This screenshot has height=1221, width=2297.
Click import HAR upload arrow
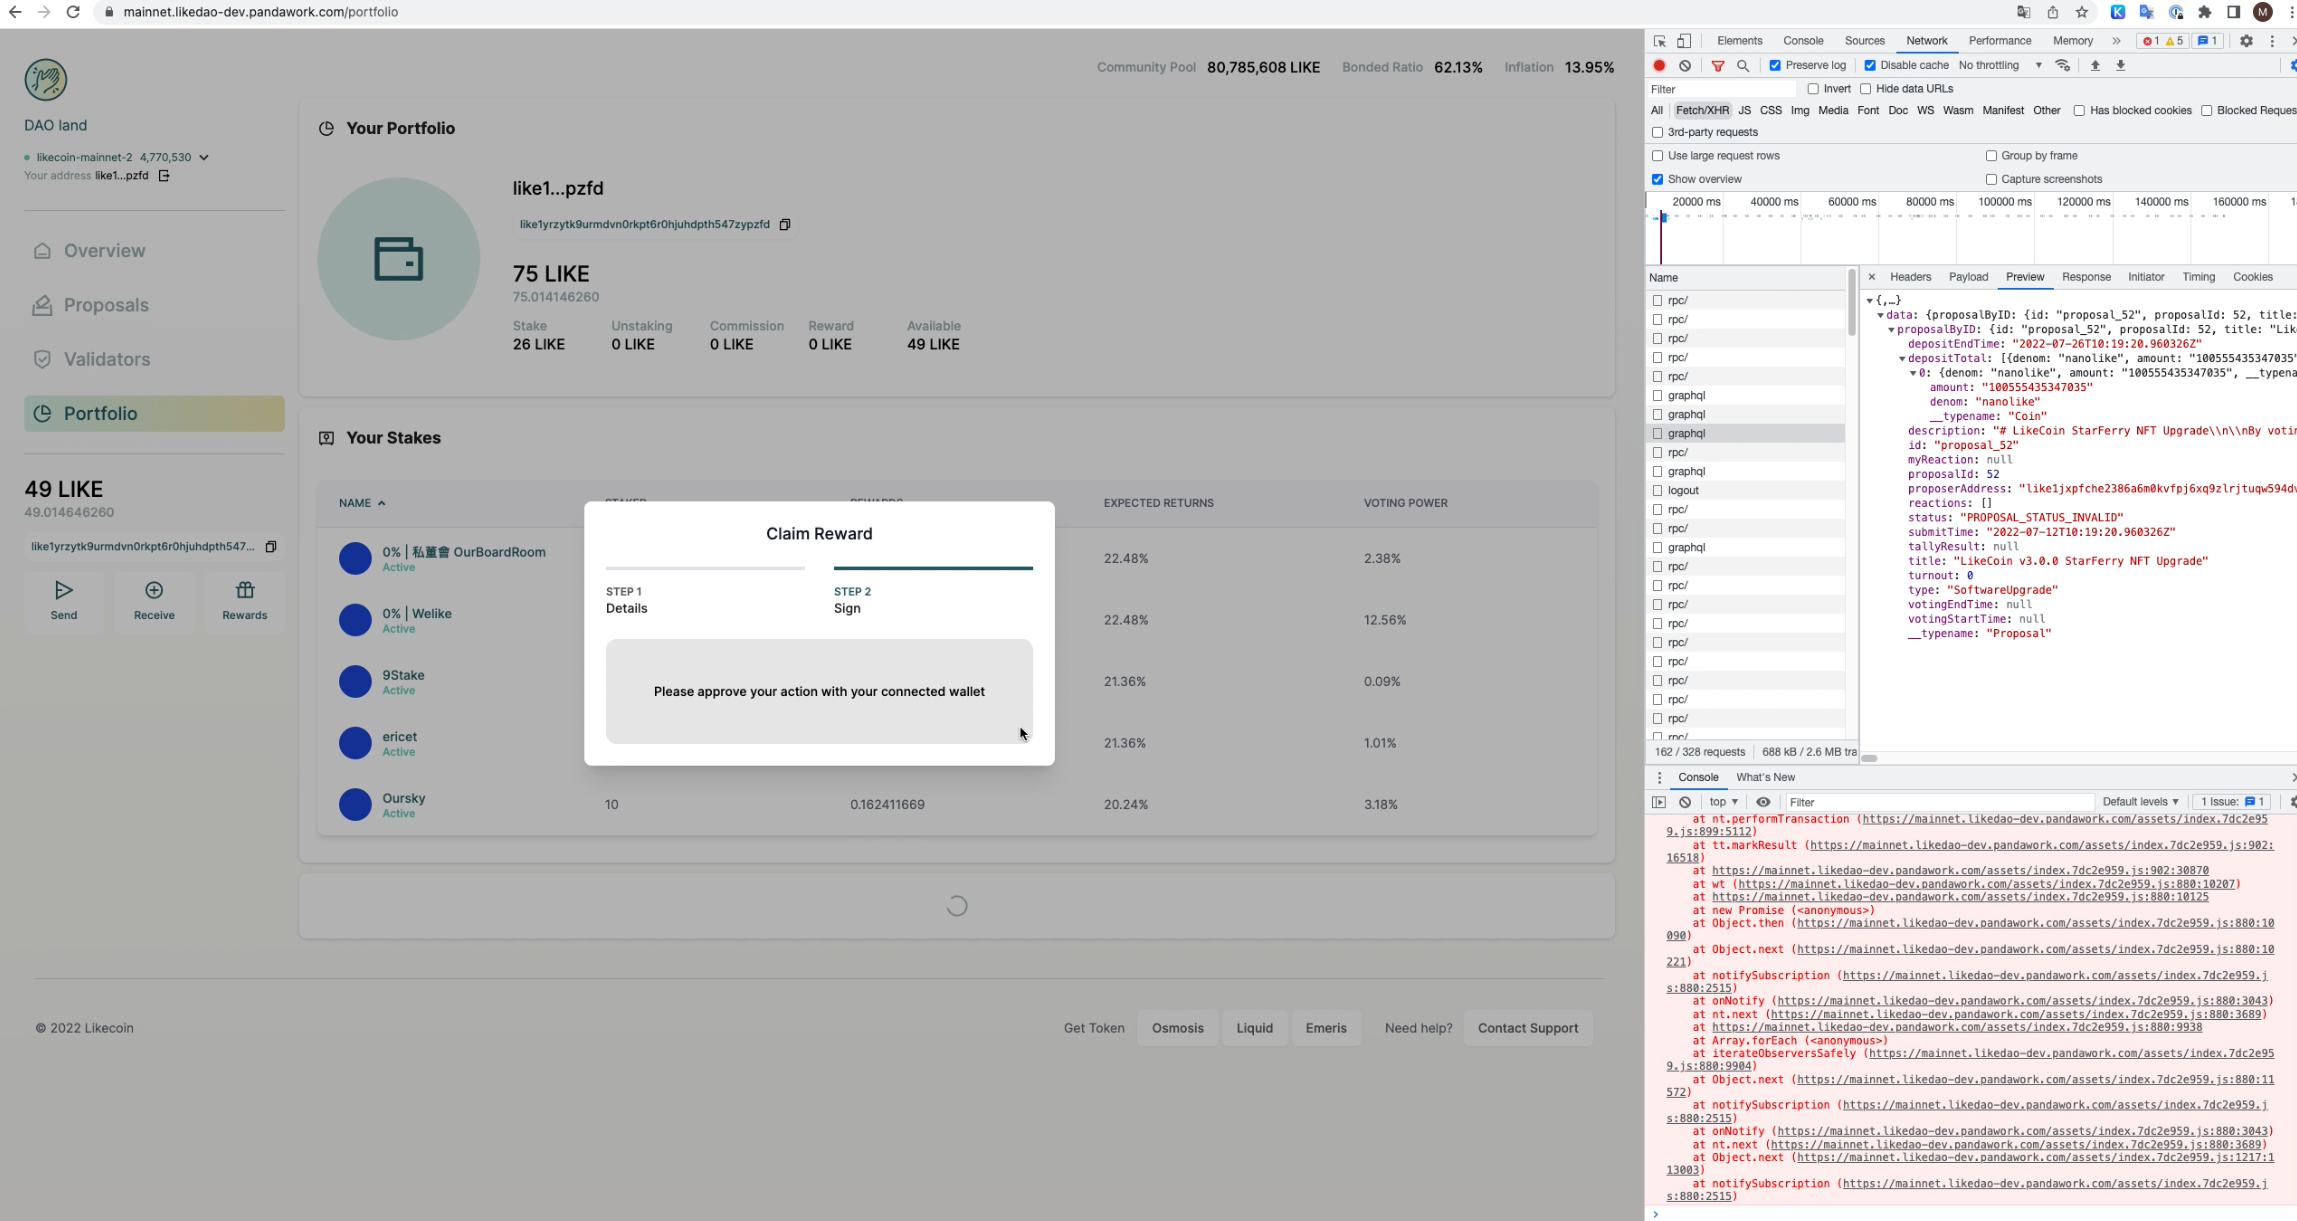[x=2095, y=65]
